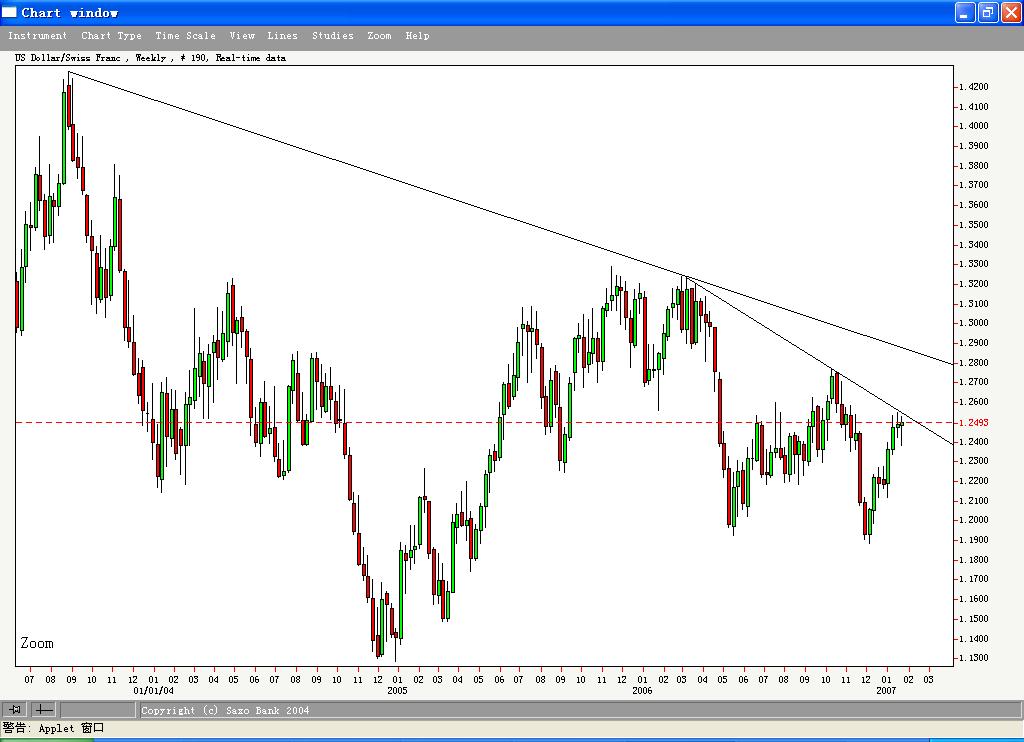Open the Studies menu
The height and width of the screenshot is (742, 1024).
coord(332,35)
